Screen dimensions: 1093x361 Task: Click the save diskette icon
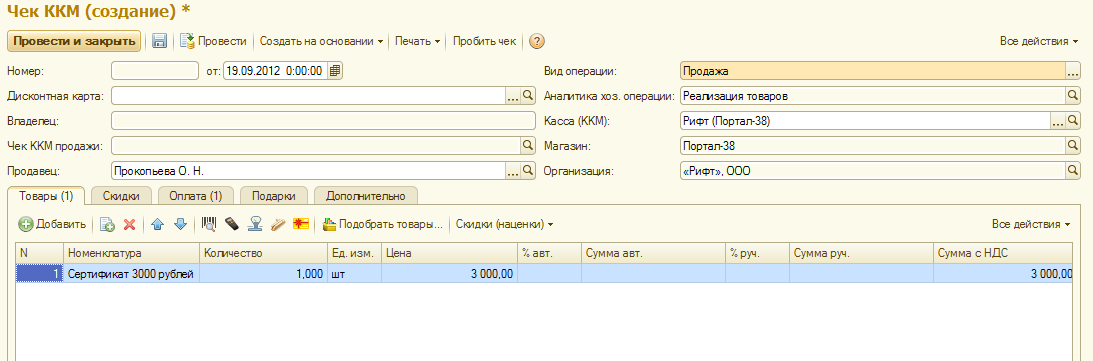tap(160, 41)
